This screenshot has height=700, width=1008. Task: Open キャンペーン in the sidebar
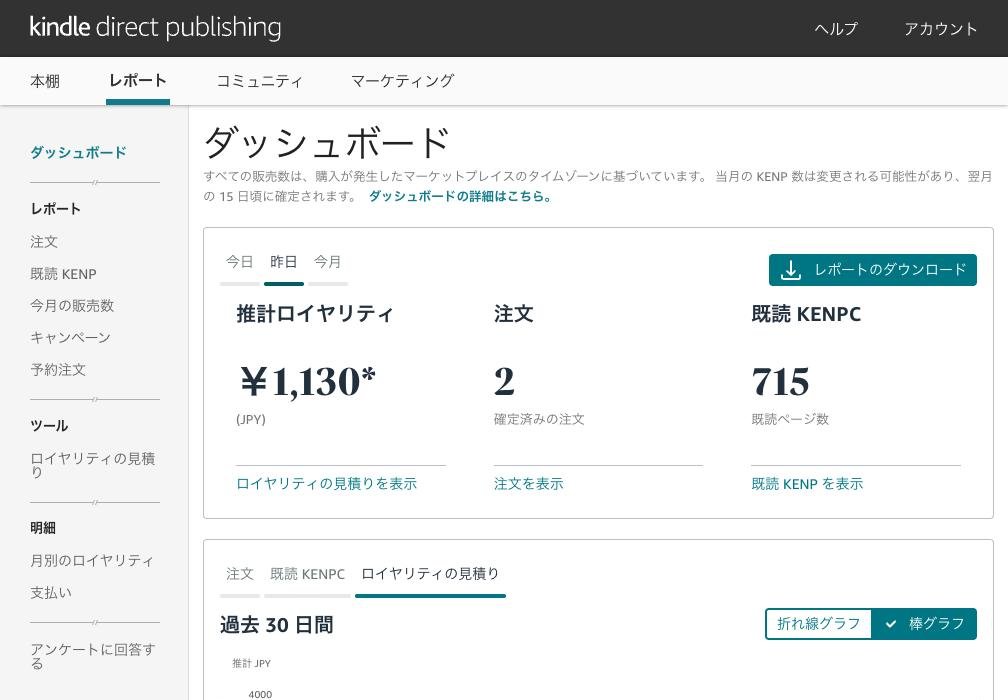(71, 337)
